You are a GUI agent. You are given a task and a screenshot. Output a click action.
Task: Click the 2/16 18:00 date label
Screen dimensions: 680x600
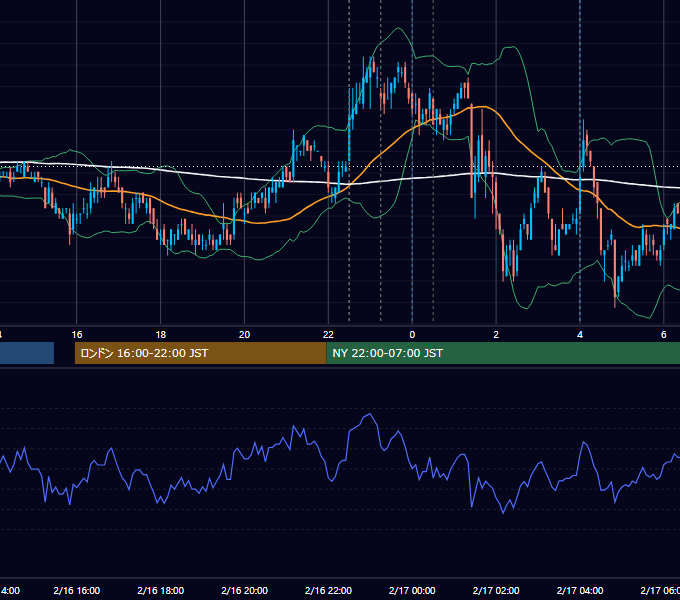coord(161,590)
